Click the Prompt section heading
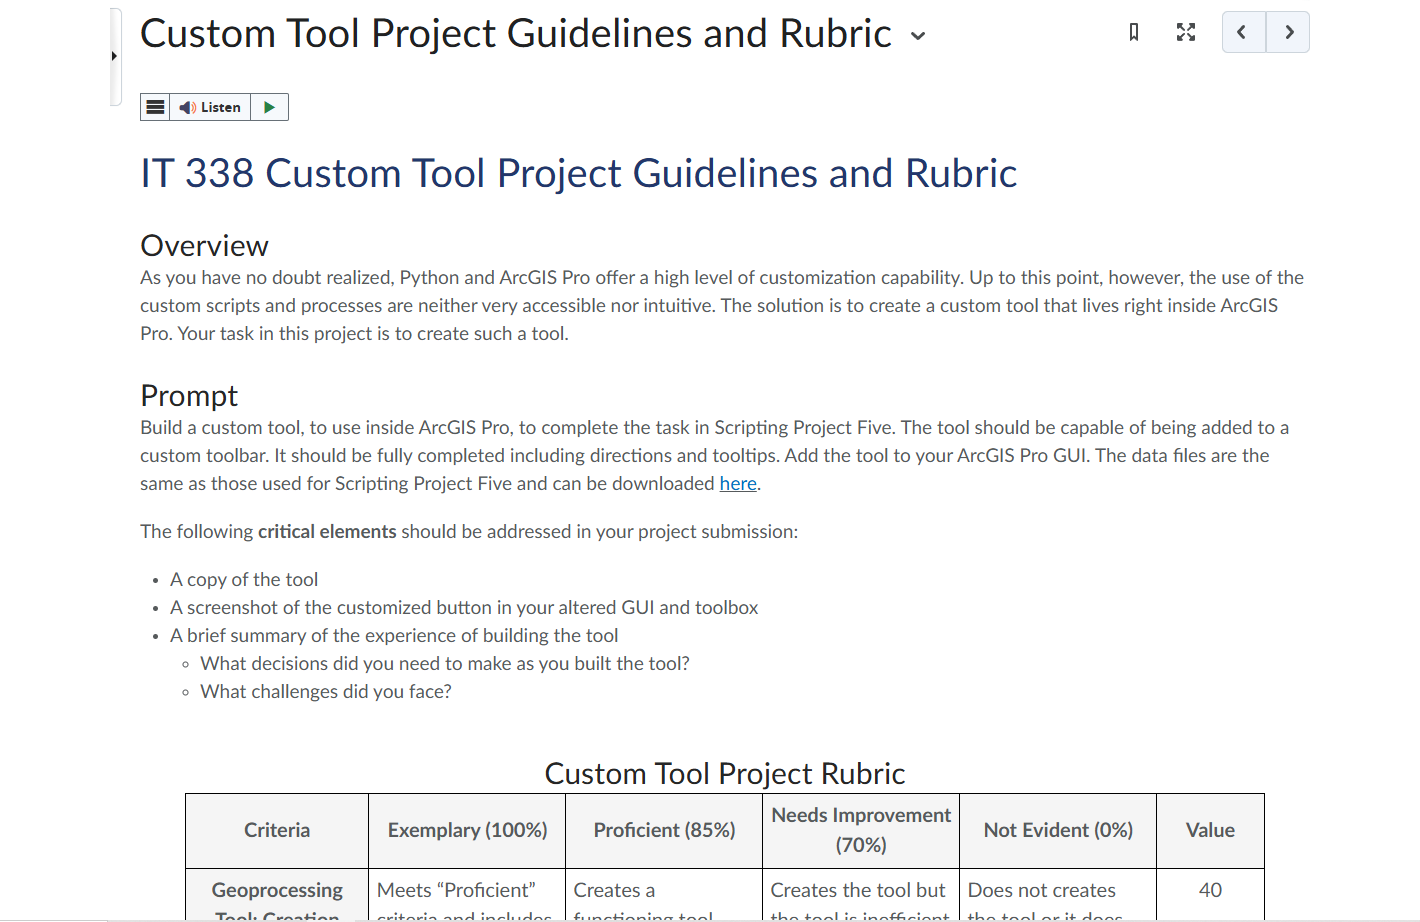This screenshot has width=1420, height=922. 188,395
